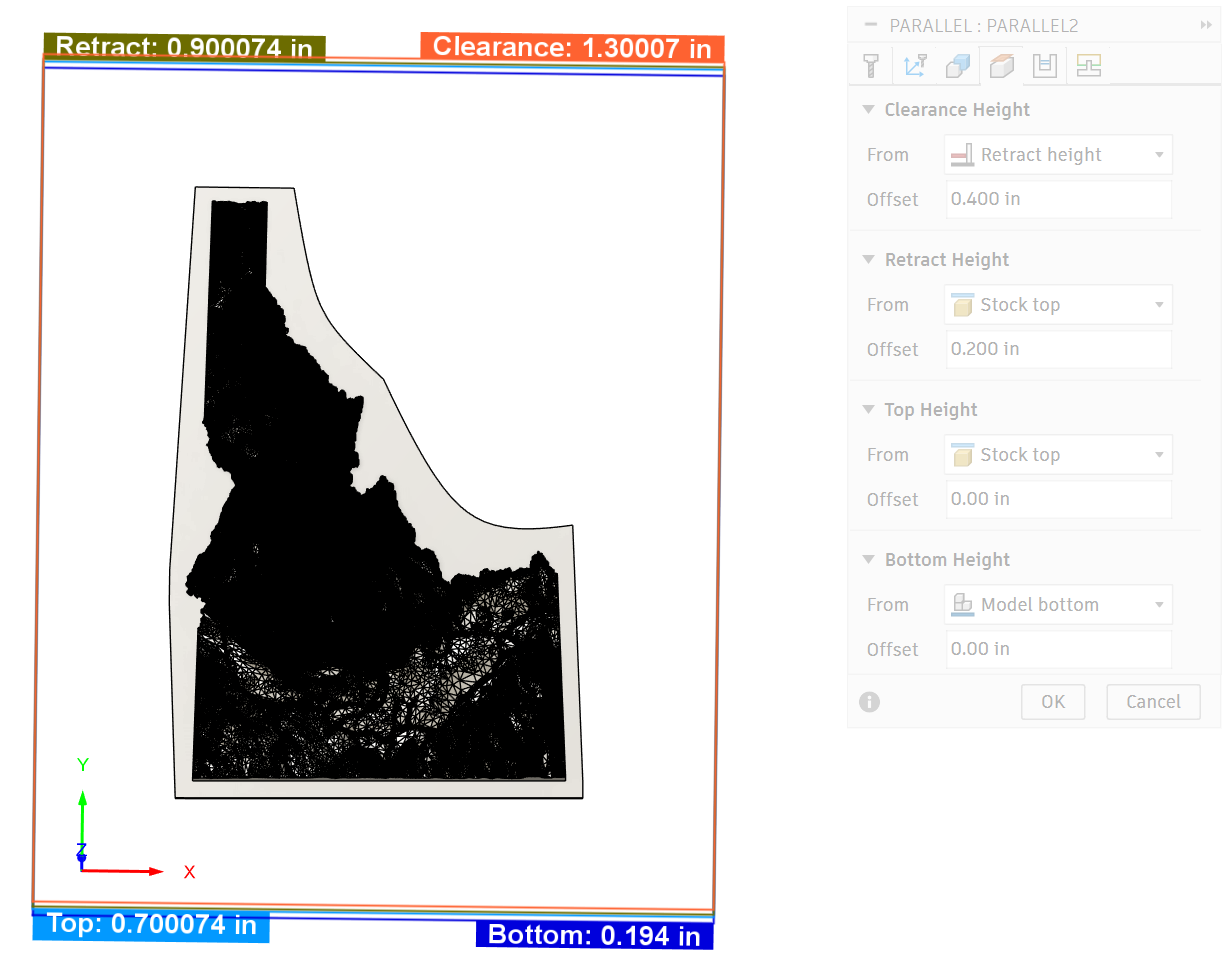Click the Clearance 1.30007 in label
The image size is (1227, 964).
572,47
